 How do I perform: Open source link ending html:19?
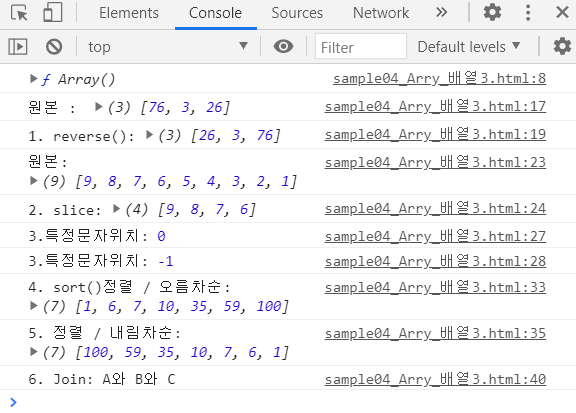(435, 134)
